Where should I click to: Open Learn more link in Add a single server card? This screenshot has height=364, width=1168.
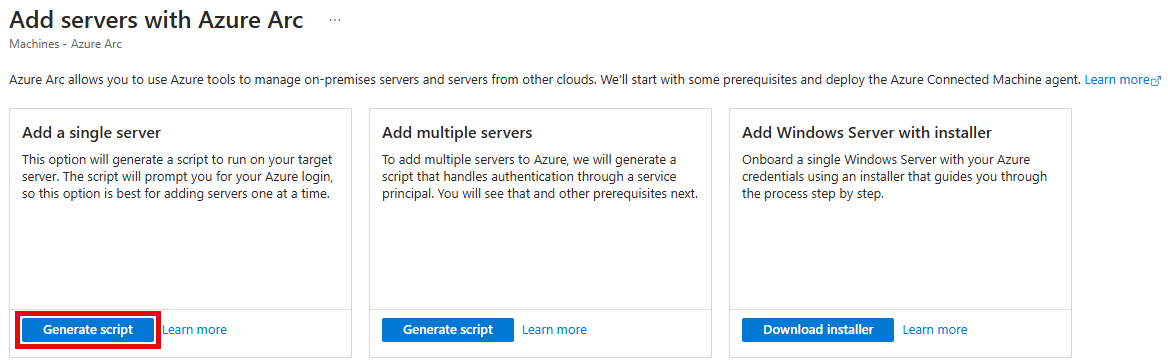(194, 330)
